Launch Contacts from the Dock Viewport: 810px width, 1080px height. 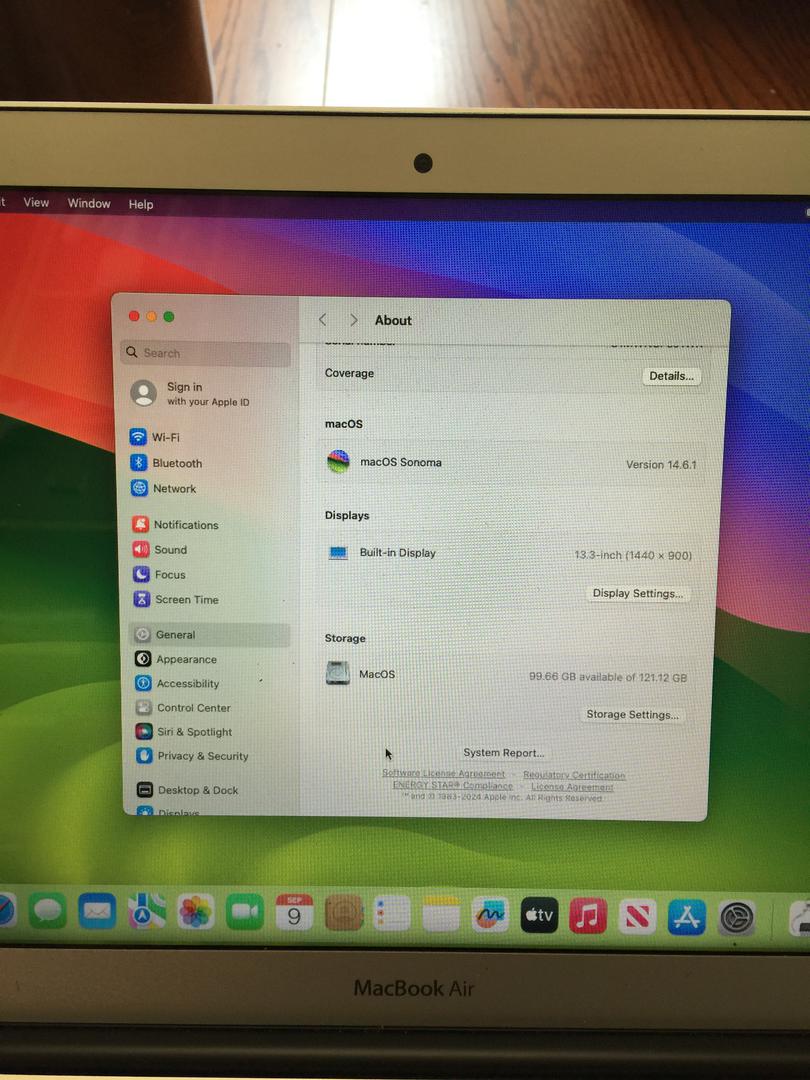coord(344,913)
